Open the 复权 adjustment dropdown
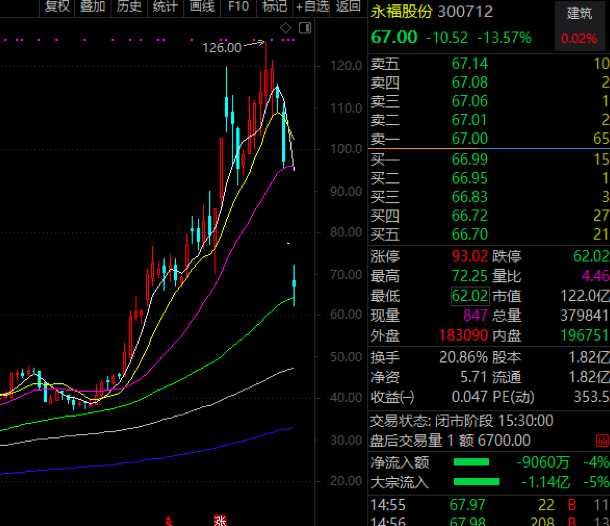 point(57,7)
